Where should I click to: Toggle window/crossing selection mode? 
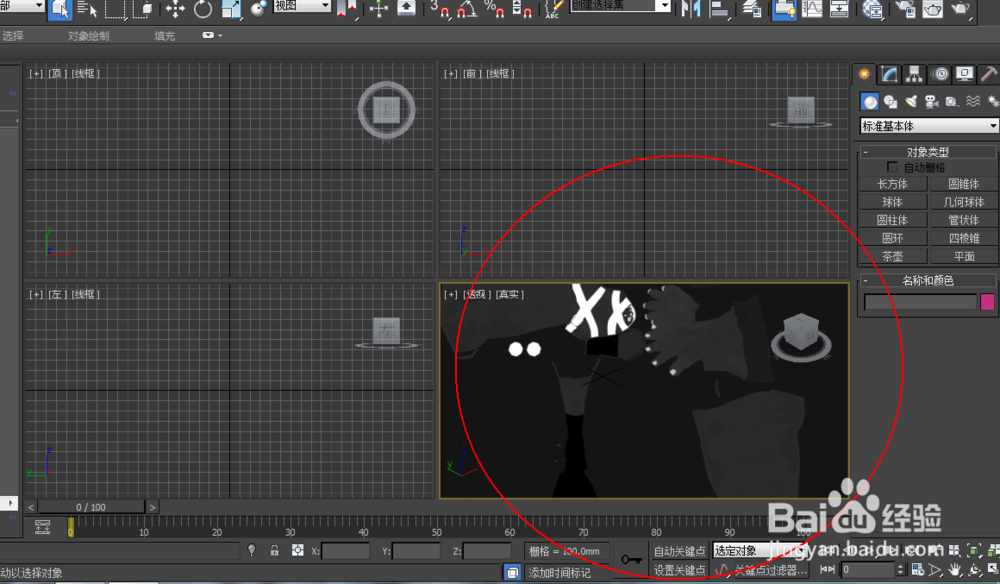(143, 9)
